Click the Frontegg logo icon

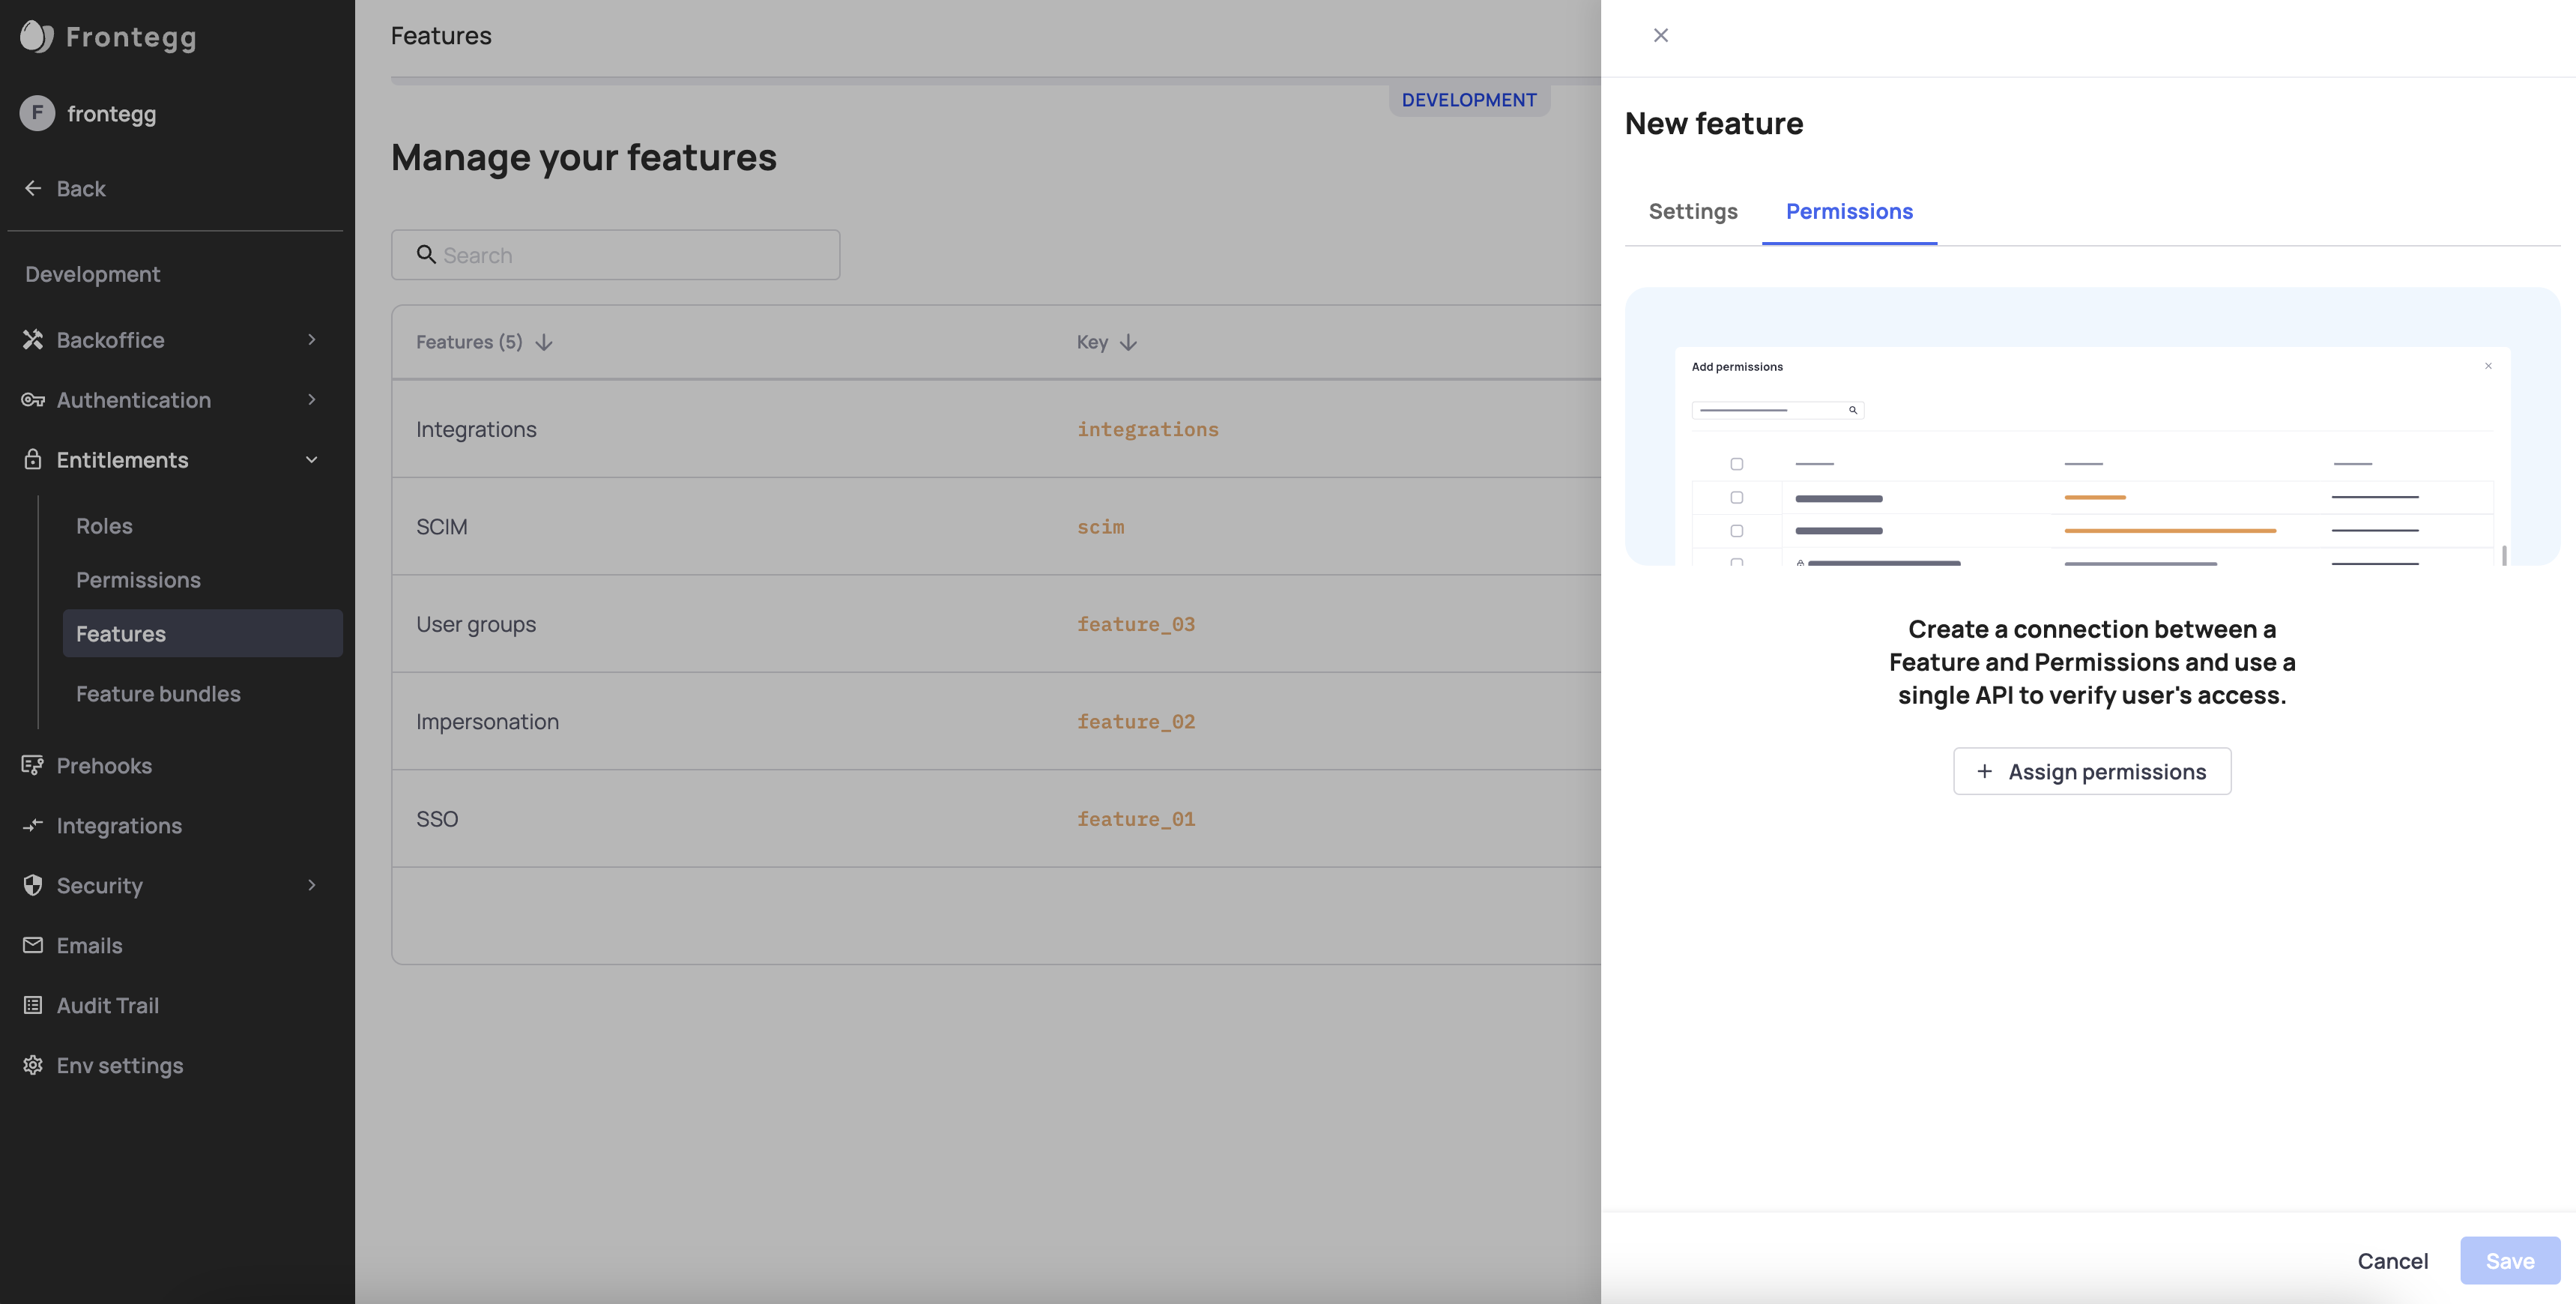pos(36,37)
